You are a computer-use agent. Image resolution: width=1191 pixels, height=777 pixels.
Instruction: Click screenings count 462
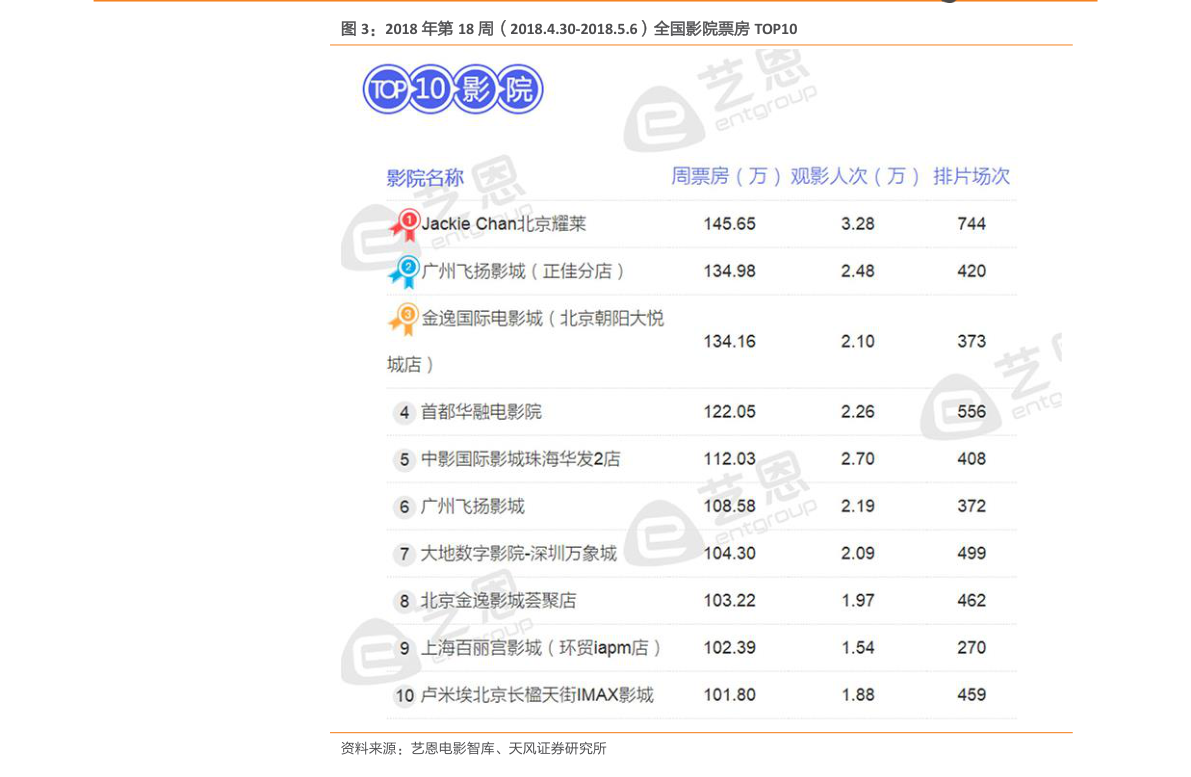pyautogui.click(x=971, y=600)
